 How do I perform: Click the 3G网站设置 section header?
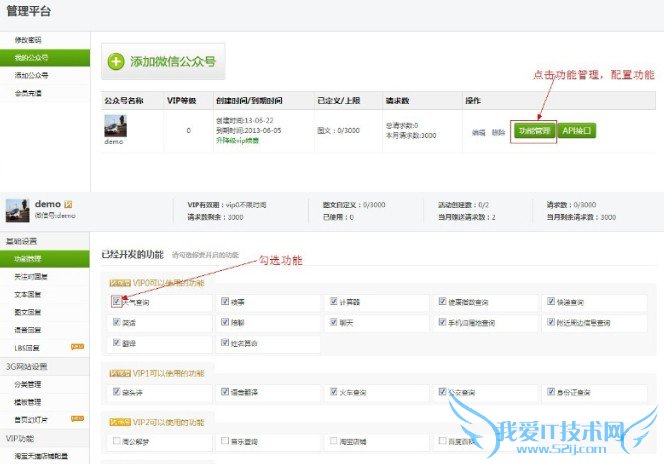pyautogui.click(x=26, y=366)
